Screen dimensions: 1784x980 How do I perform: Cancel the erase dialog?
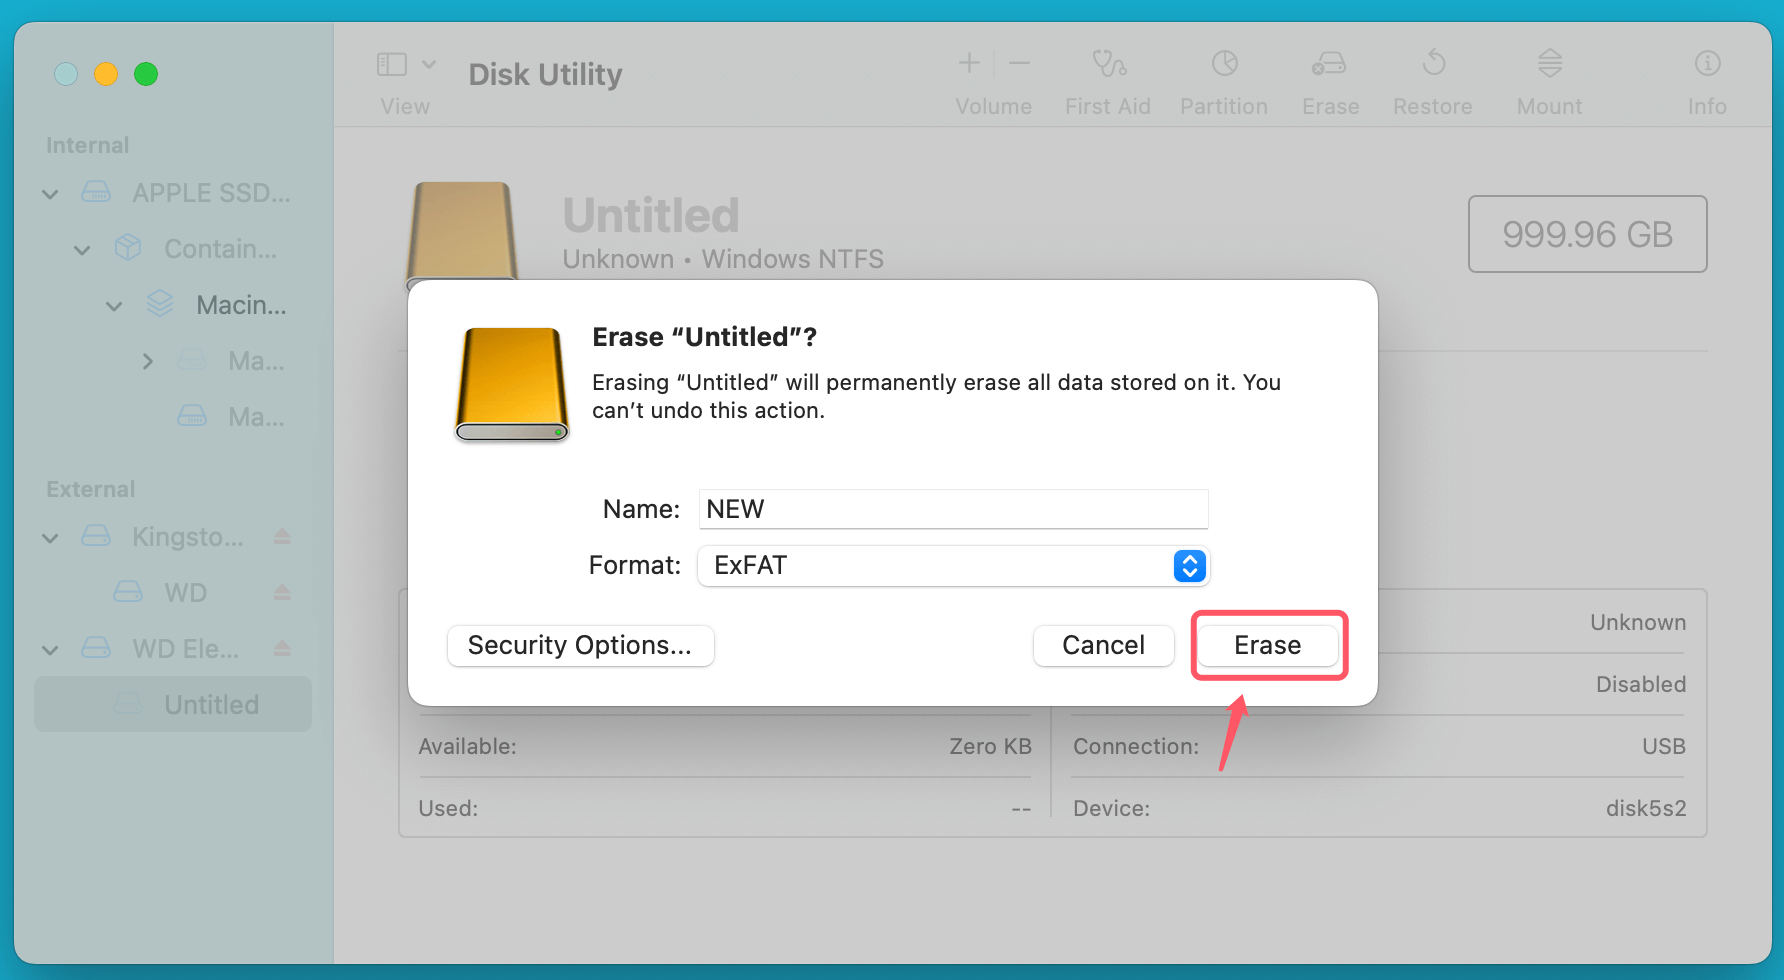tap(1103, 645)
